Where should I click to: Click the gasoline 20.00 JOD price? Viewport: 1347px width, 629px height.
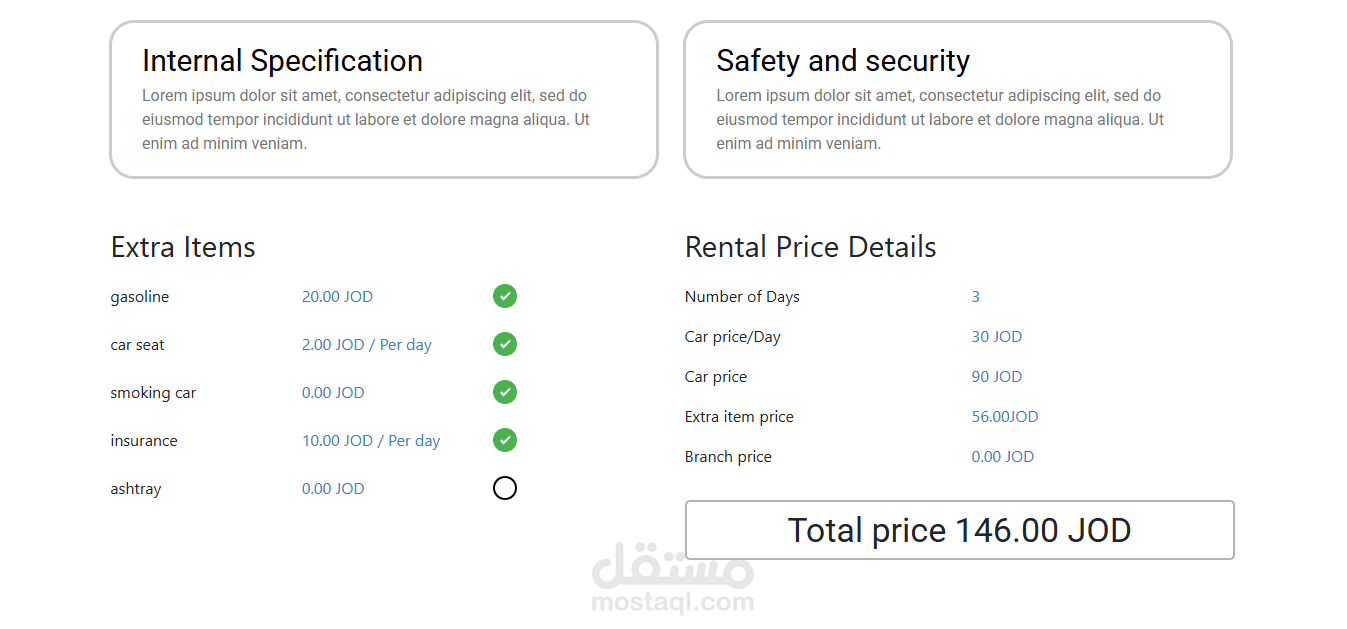click(337, 297)
